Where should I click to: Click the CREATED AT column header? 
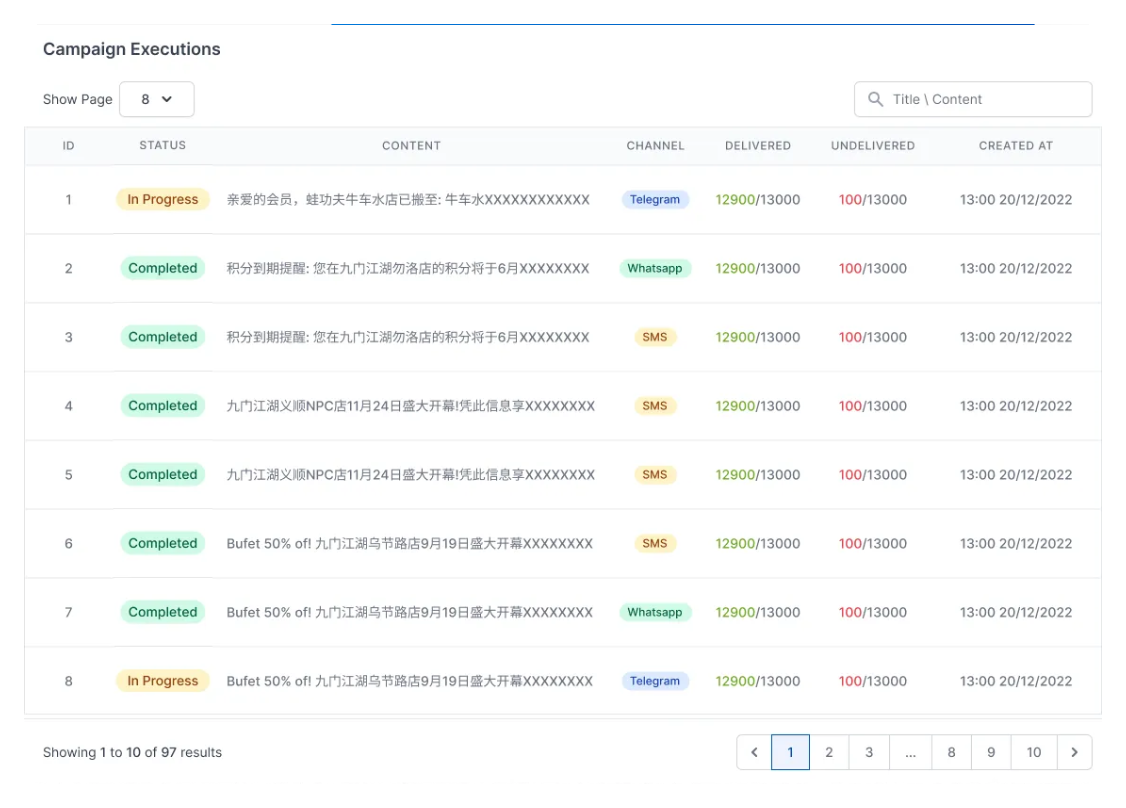[x=1015, y=146]
